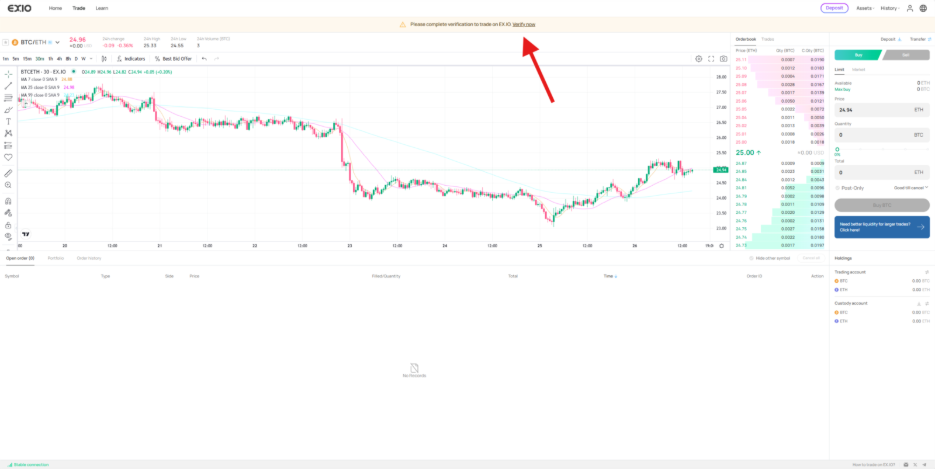Expand the BTC/ETH pair selector
Image resolution: width=936 pixels, height=469 pixels.
click(57, 42)
